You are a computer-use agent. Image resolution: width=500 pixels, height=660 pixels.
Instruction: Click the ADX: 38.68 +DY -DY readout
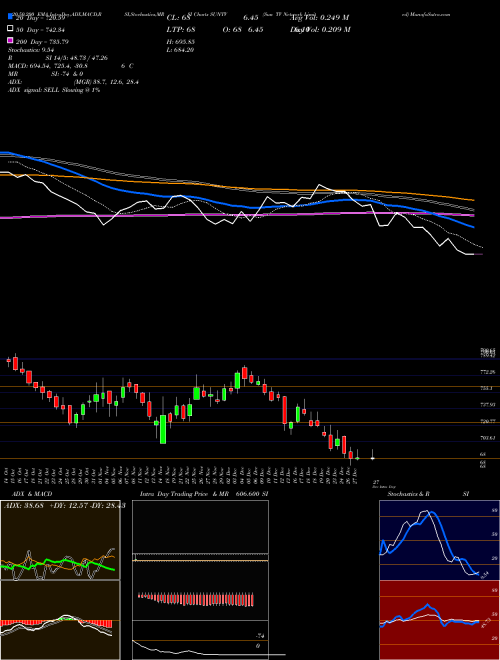[64, 505]
